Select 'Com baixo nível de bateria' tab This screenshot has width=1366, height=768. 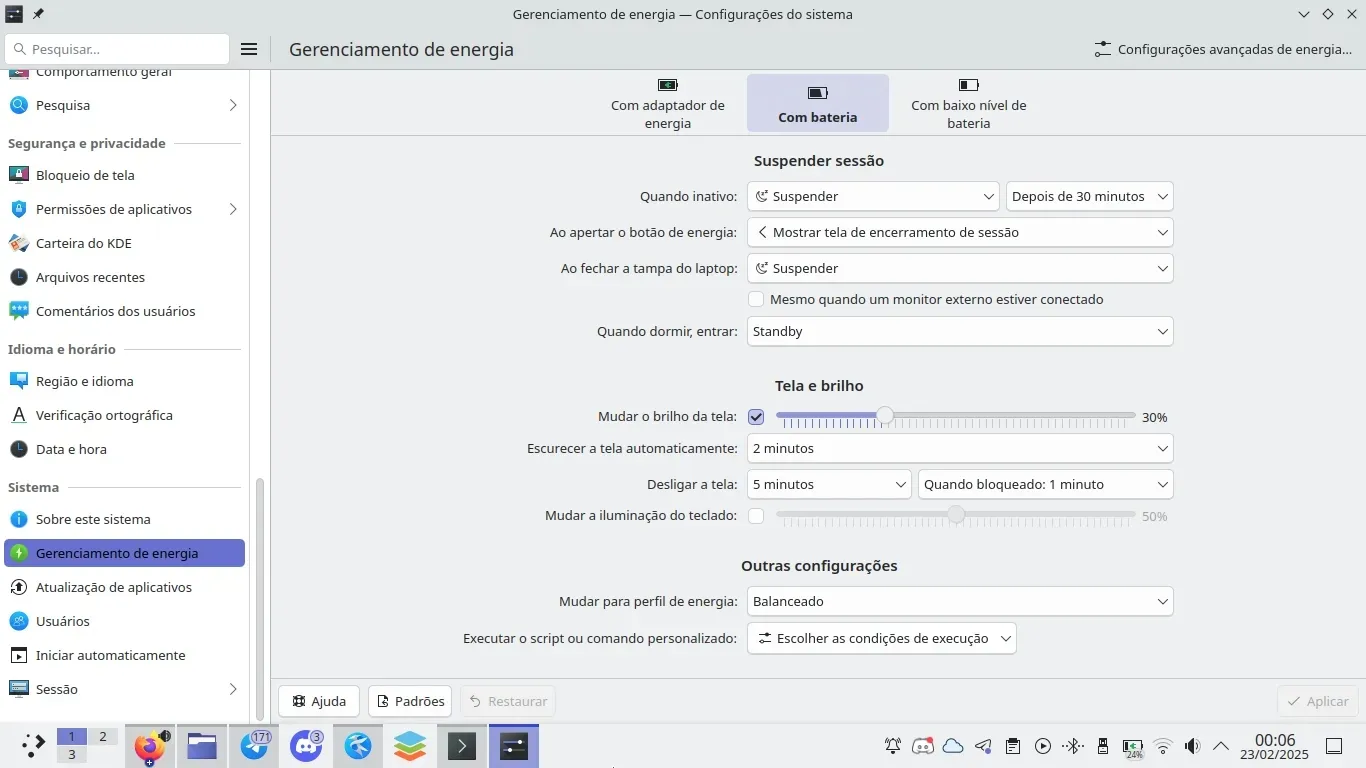click(x=968, y=104)
